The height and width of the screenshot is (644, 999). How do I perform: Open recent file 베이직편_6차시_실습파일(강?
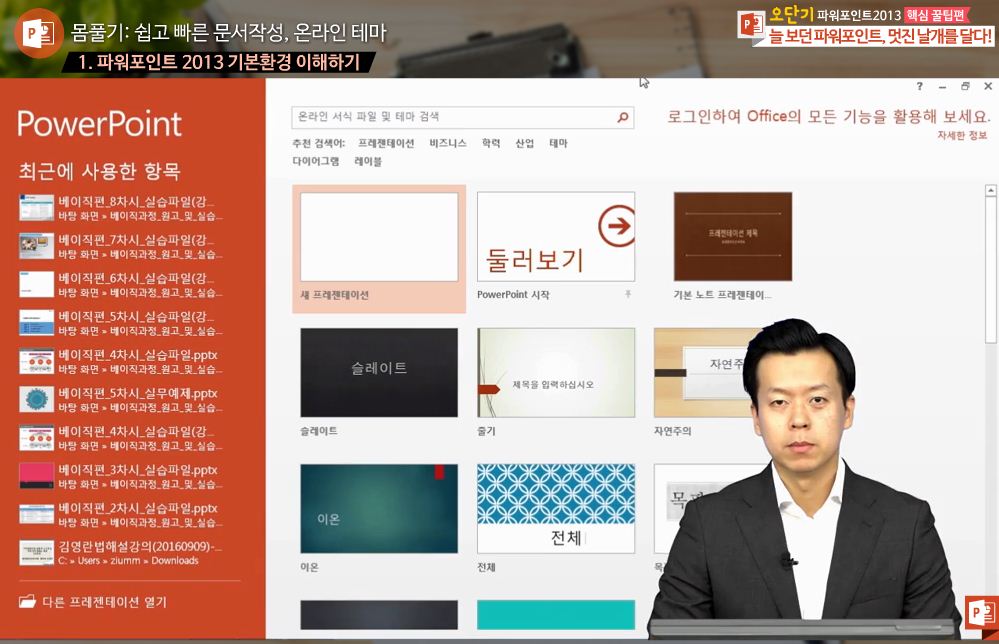point(121,284)
